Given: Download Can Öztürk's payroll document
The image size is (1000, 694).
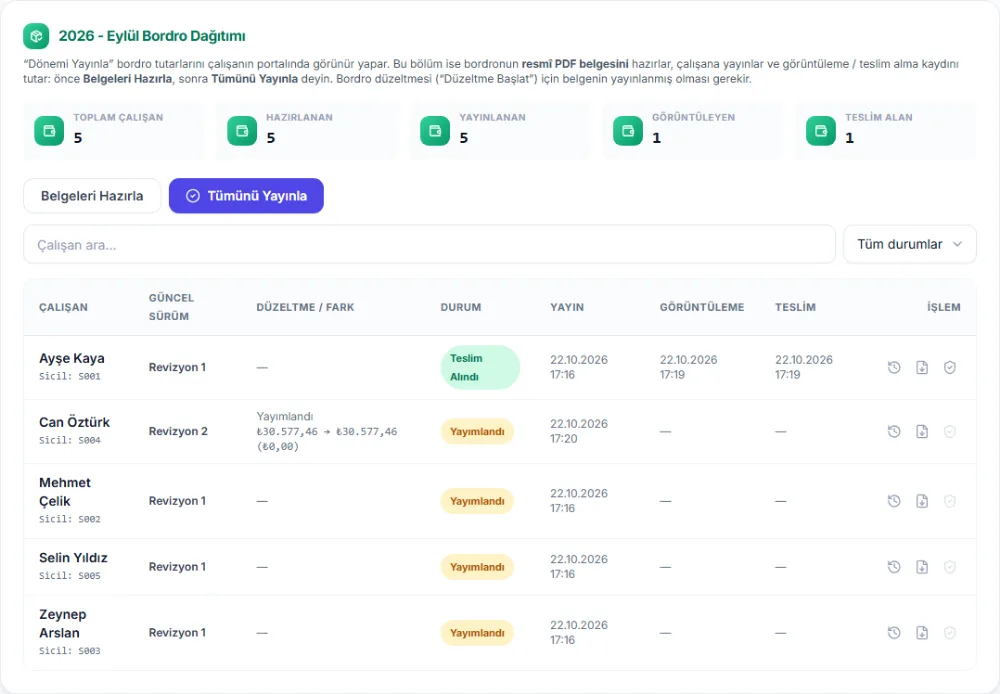Looking at the screenshot, I should pos(922,431).
